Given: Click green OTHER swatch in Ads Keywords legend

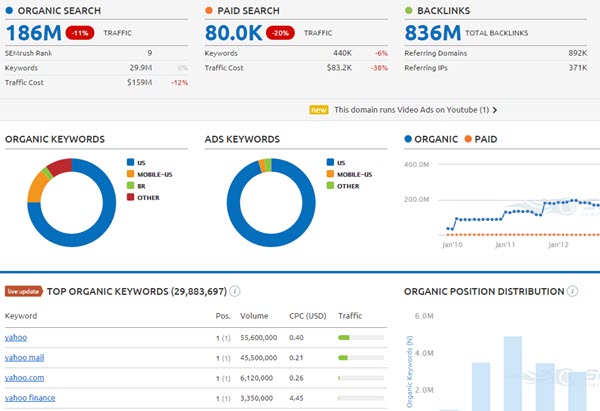Looking at the screenshot, I should [330, 186].
